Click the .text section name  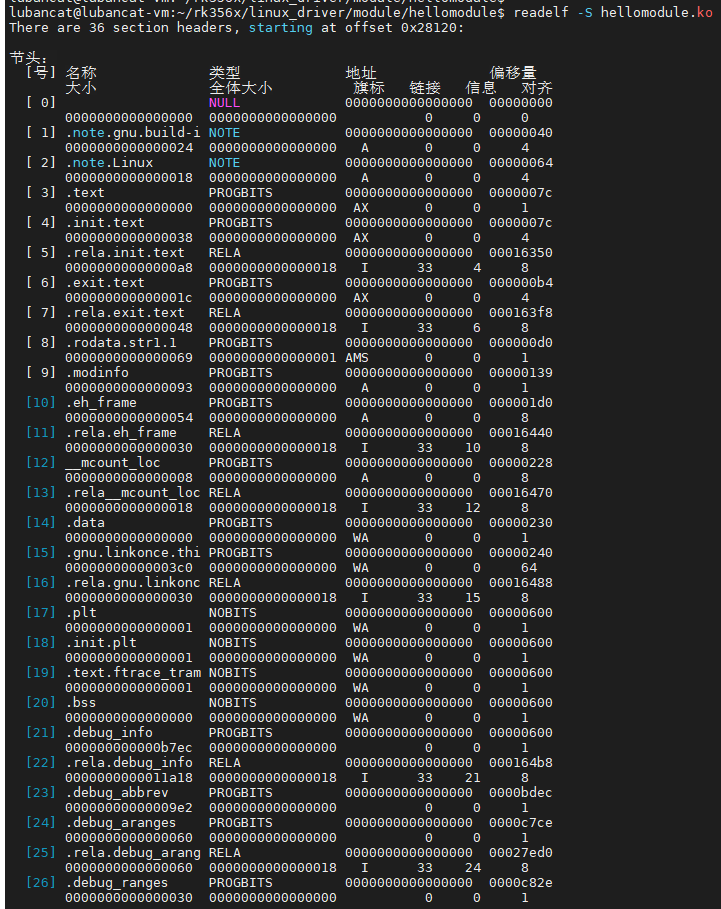pos(85,192)
